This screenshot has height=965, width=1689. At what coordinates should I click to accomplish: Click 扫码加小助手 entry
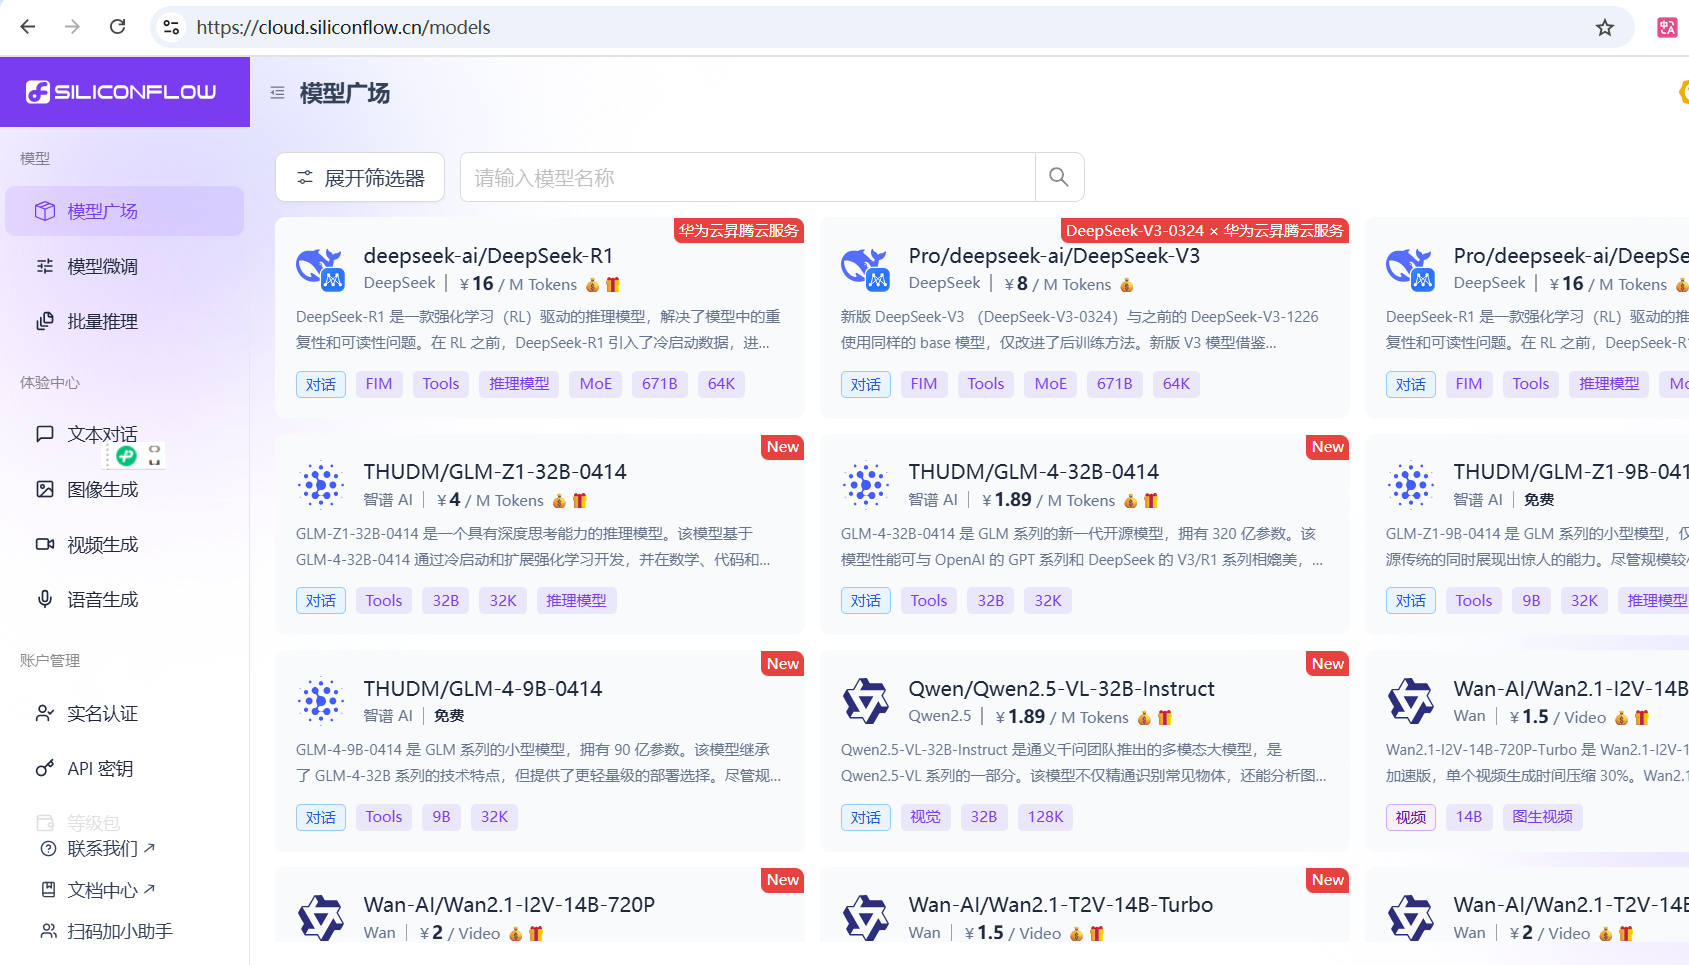click(119, 931)
